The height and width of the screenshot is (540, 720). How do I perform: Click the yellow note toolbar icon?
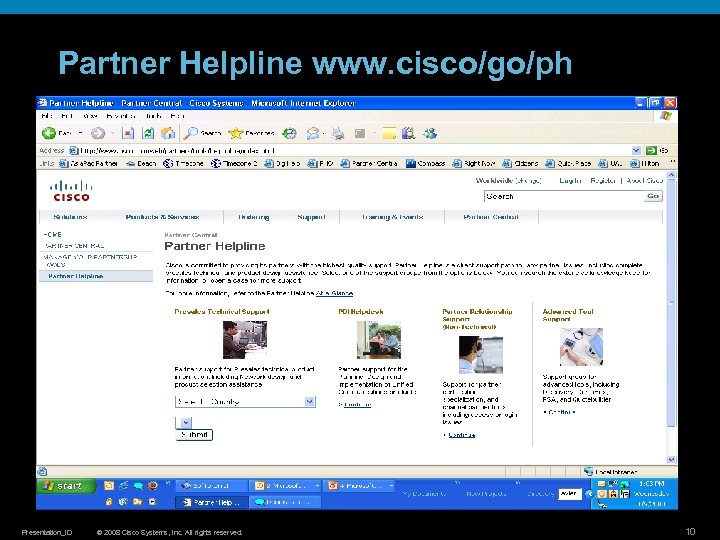click(389, 133)
